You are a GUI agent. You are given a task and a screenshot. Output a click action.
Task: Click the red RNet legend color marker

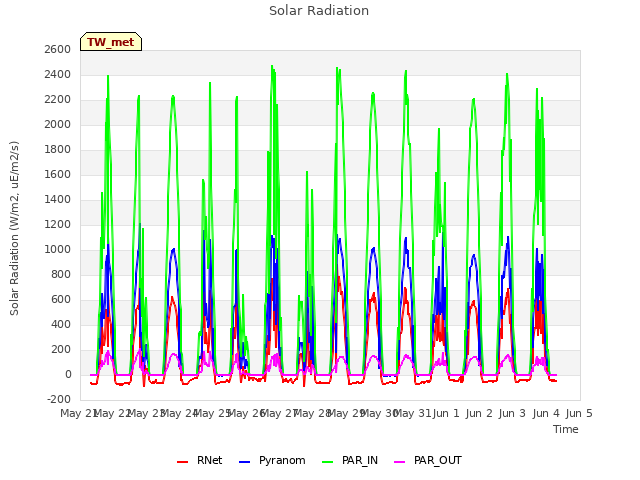click(x=182, y=462)
